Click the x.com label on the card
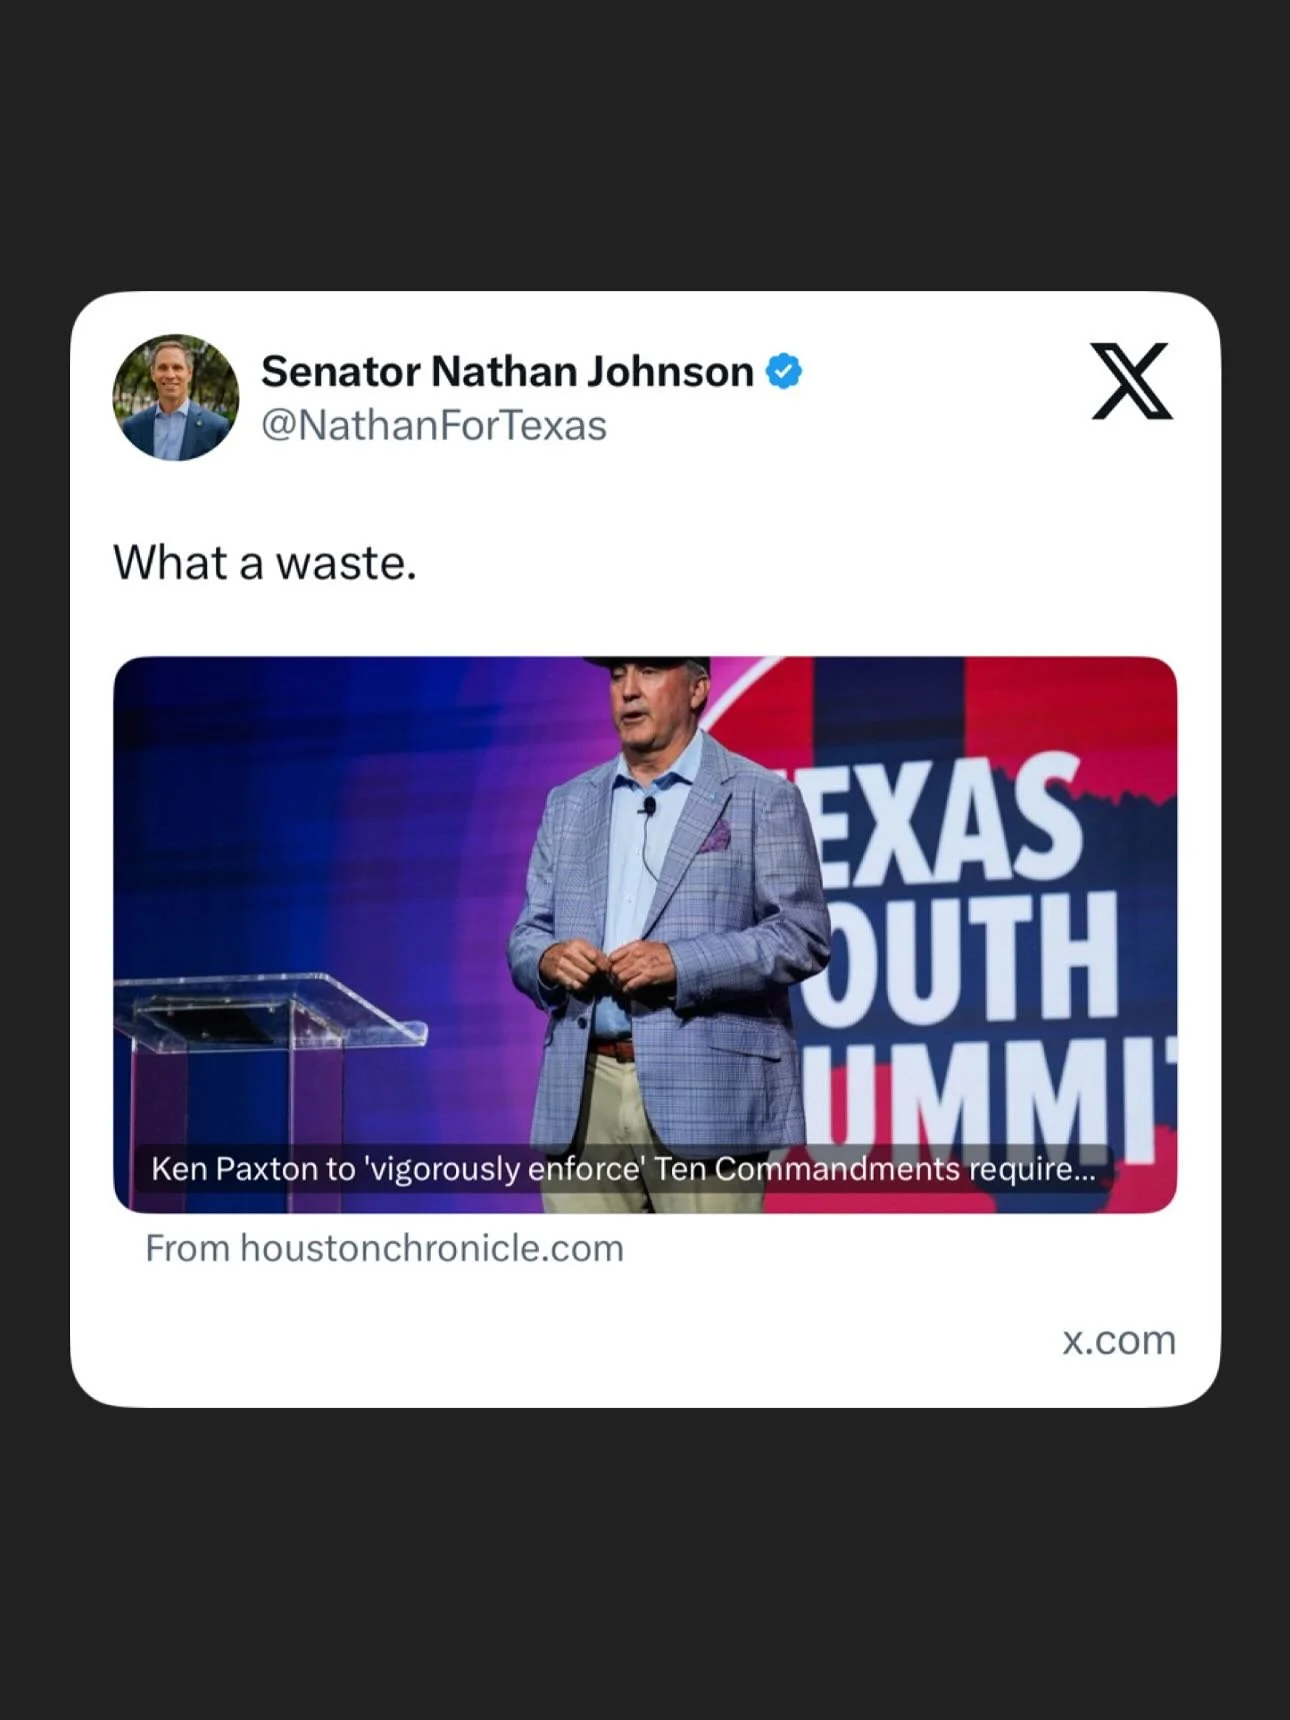Image resolution: width=1290 pixels, height=1720 pixels. click(1119, 1340)
